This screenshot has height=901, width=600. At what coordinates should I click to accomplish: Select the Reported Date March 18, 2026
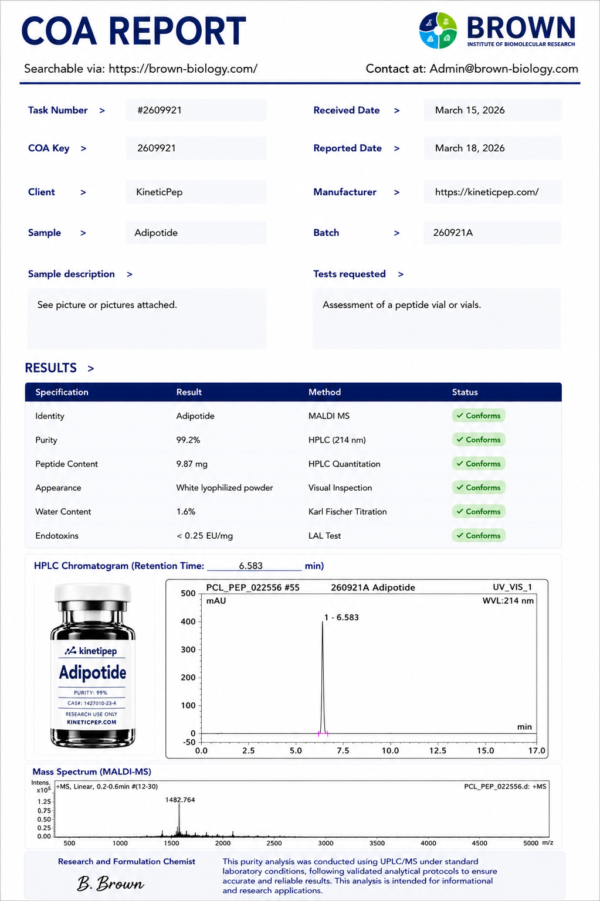click(470, 148)
